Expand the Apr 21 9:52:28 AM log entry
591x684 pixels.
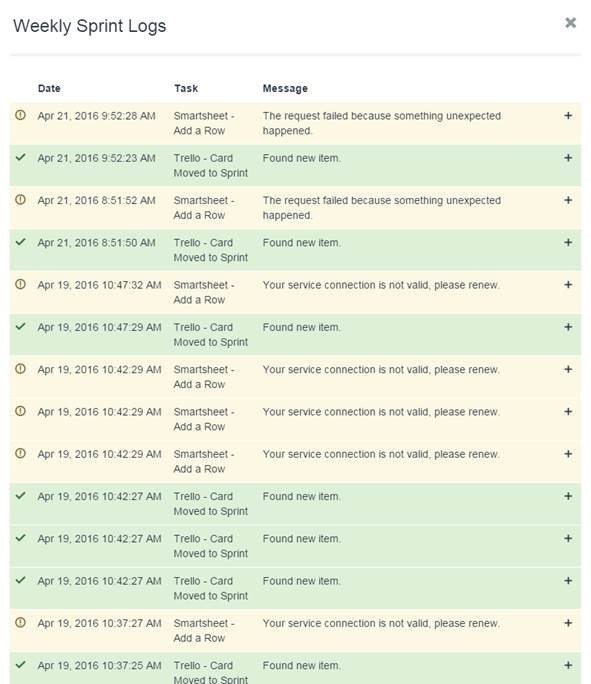tap(568, 116)
